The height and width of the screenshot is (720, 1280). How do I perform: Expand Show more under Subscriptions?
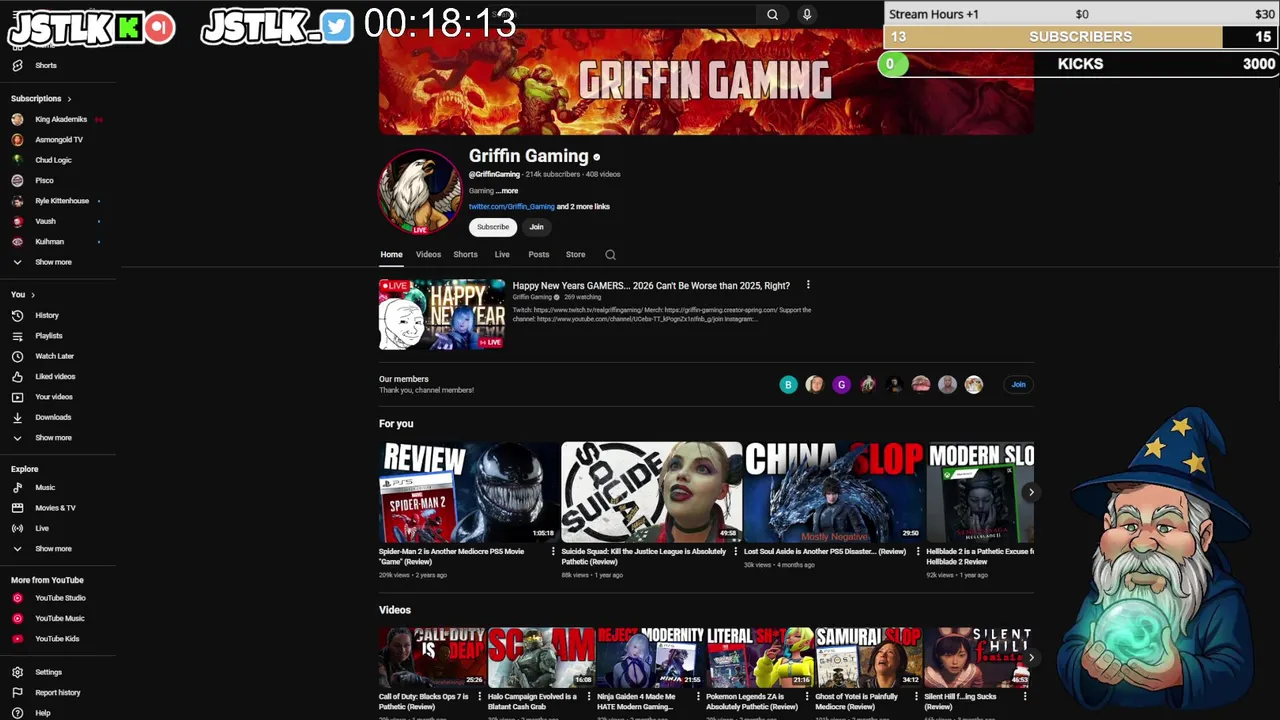(53, 262)
